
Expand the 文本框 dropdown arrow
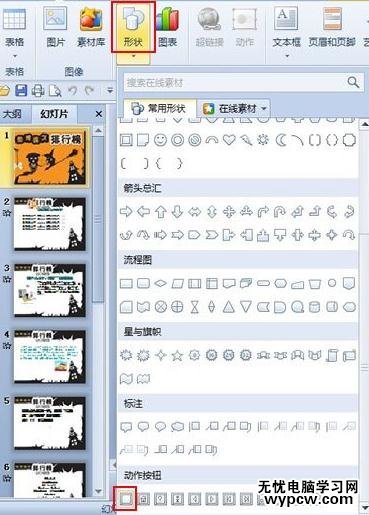click(x=287, y=56)
